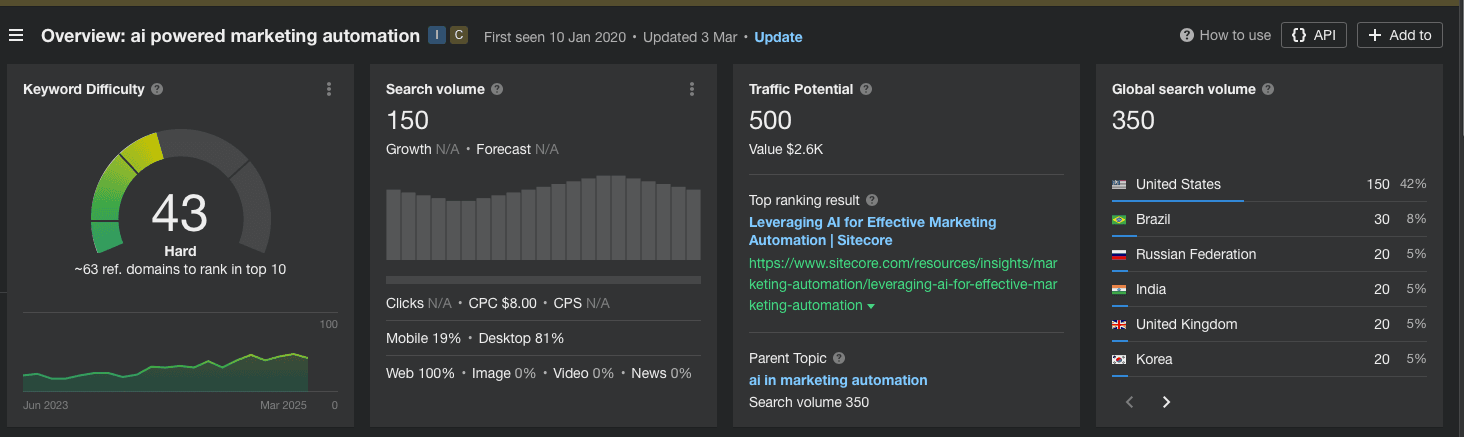Click the 'C' intent badge
Image resolution: width=1464 pixels, height=437 pixels.
click(x=459, y=35)
